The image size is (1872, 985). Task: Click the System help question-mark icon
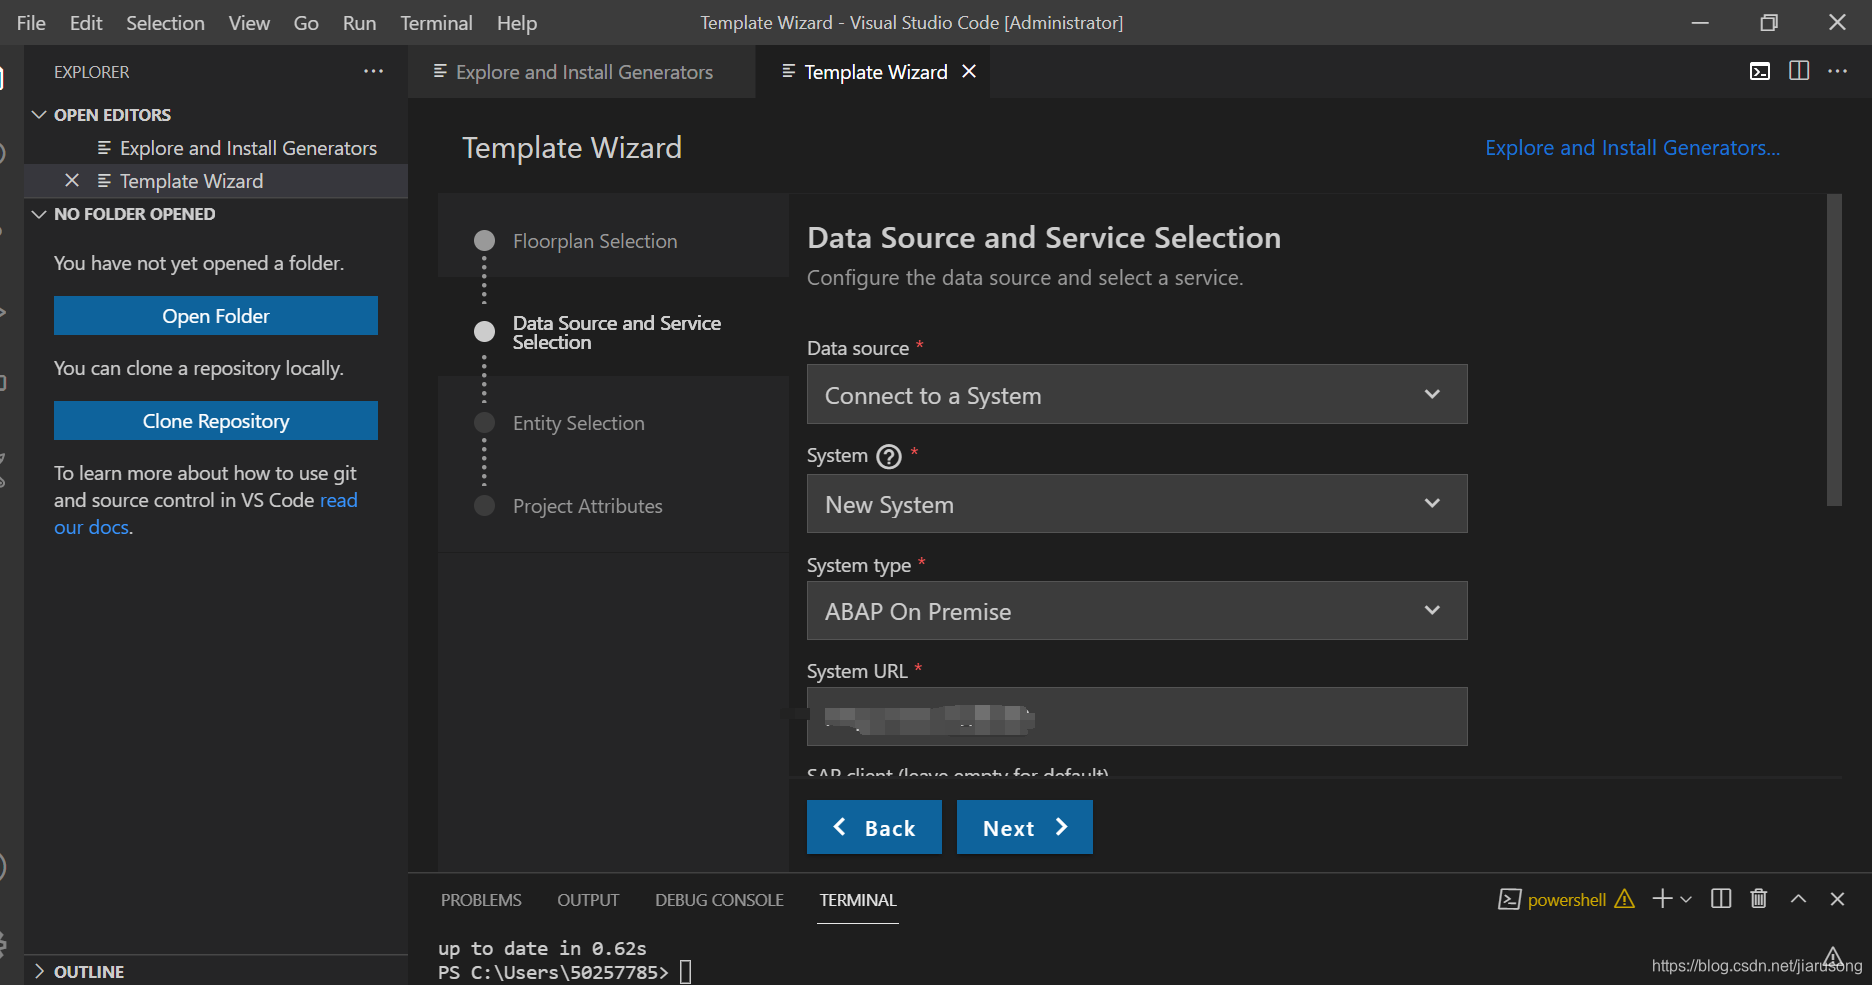889,456
